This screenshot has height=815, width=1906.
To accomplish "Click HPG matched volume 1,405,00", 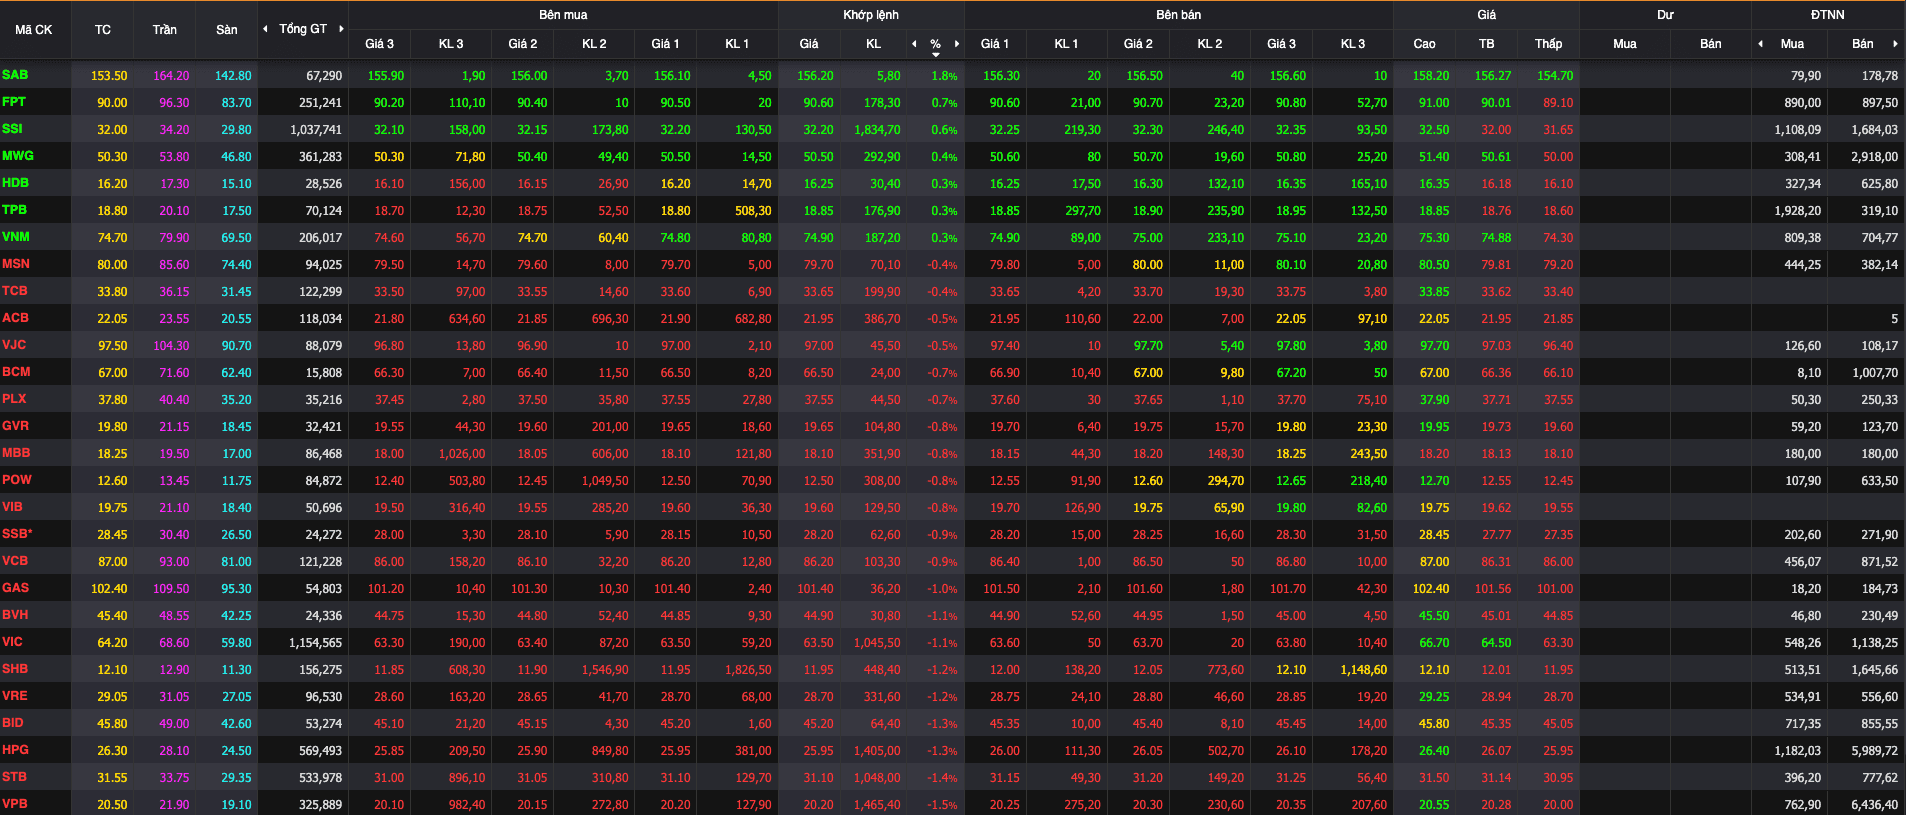I will coord(877,751).
